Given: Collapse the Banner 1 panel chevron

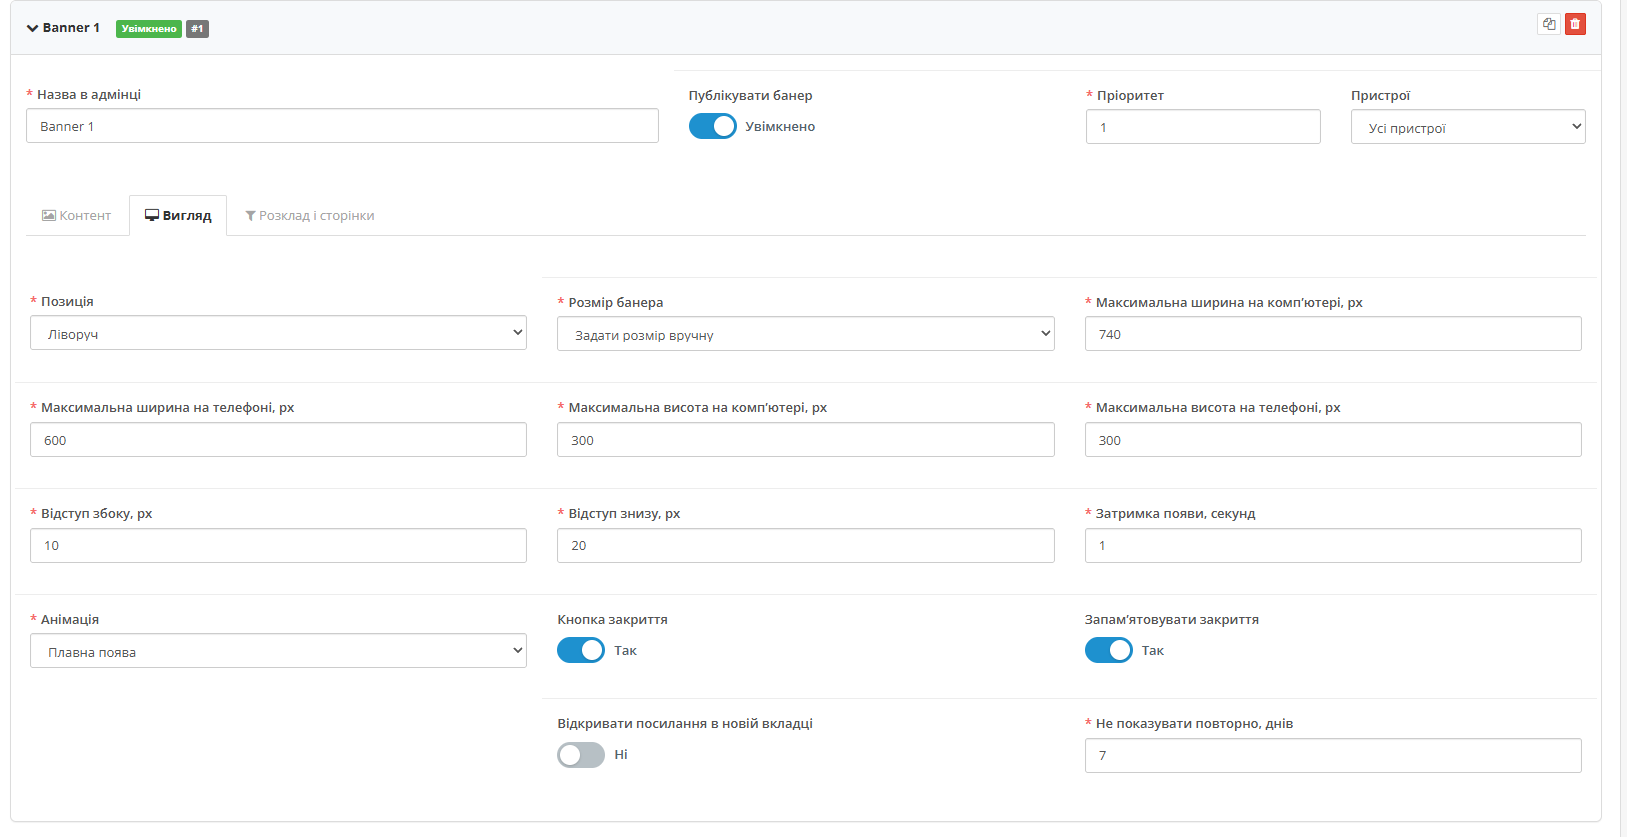Looking at the screenshot, I should [32, 28].
